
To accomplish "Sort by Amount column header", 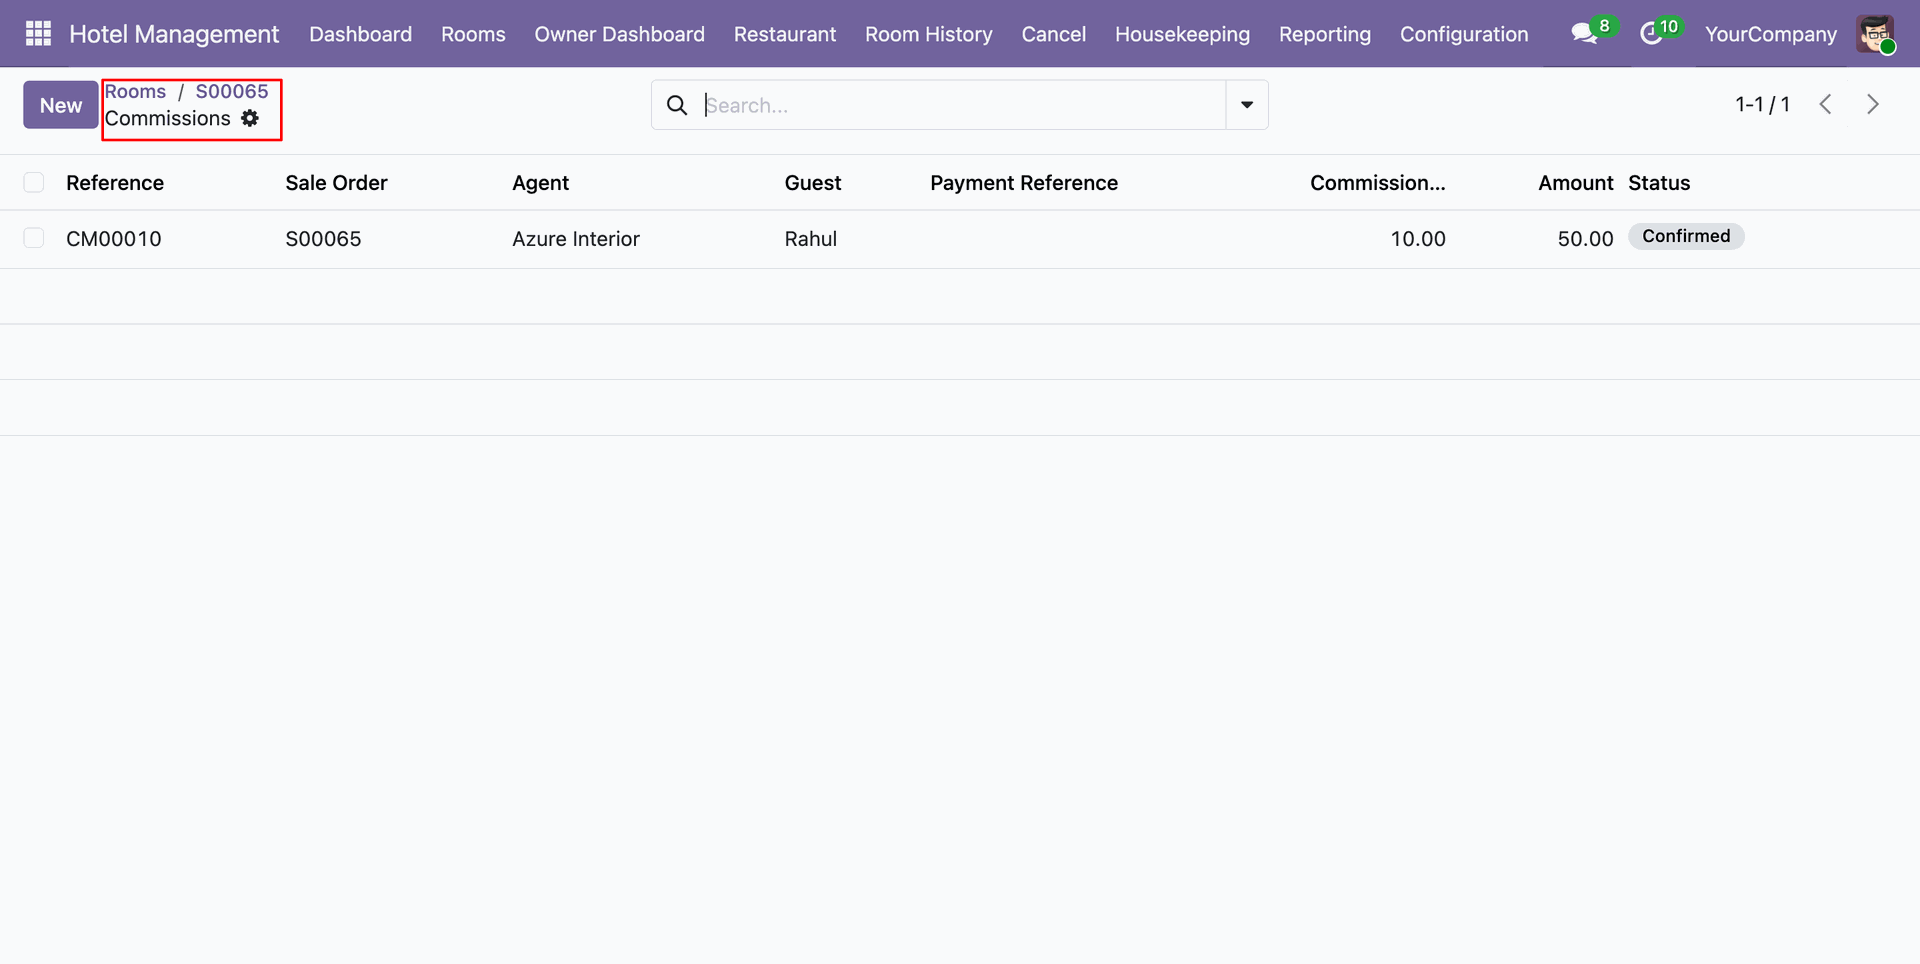I will pyautogui.click(x=1576, y=183).
